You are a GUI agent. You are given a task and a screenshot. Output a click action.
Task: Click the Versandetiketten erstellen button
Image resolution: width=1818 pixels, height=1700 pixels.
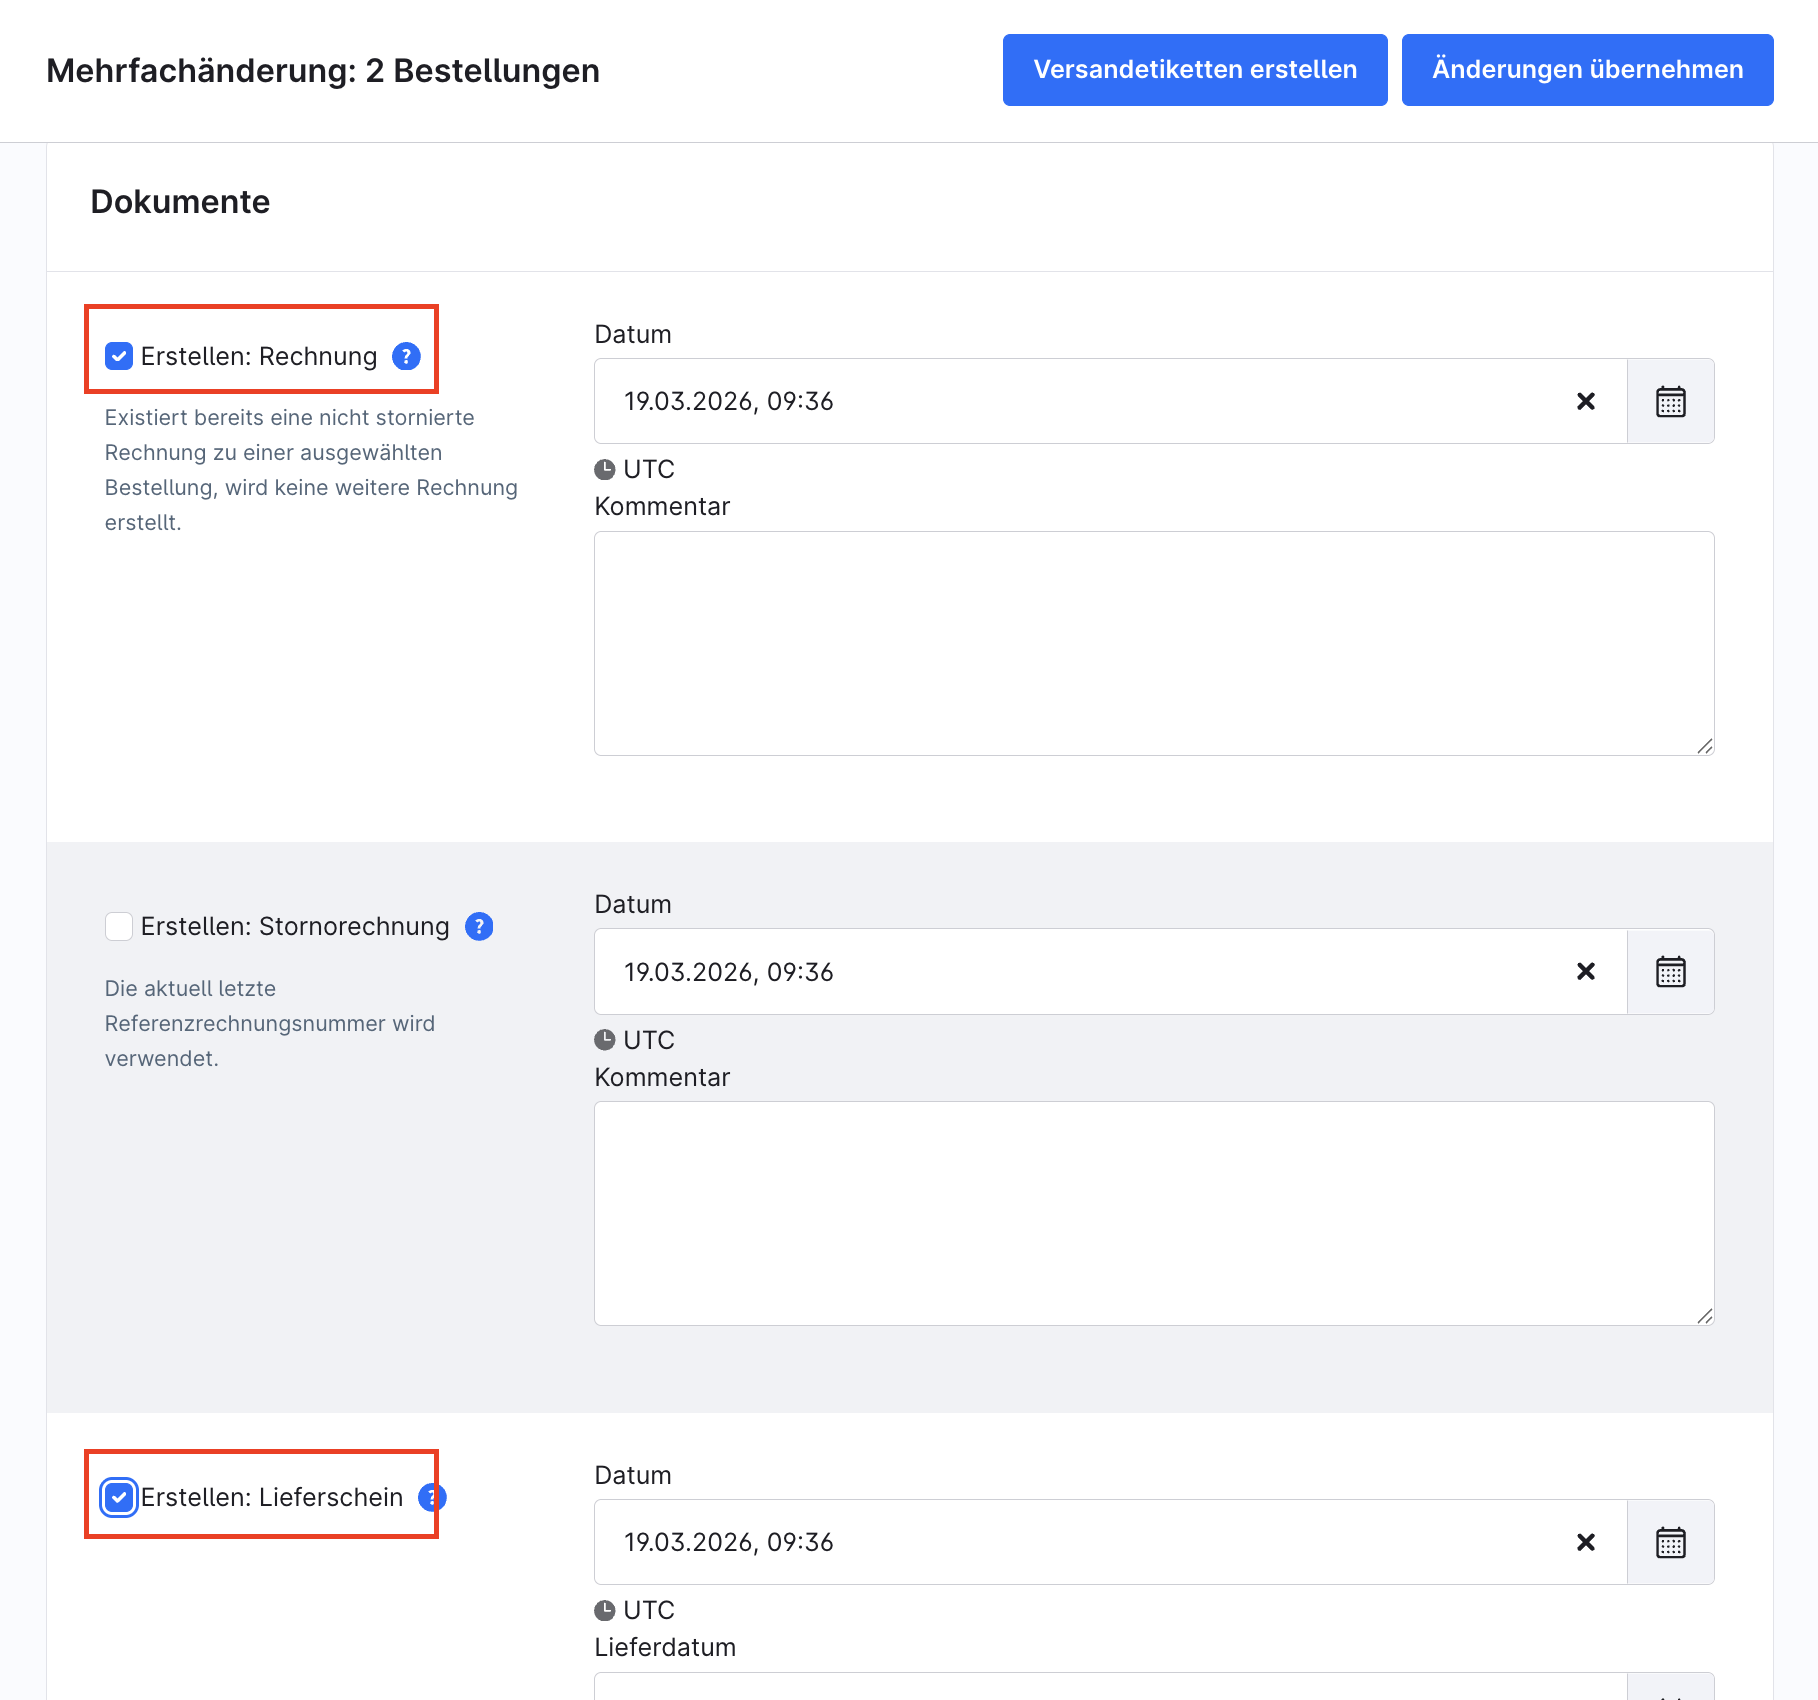coord(1194,70)
